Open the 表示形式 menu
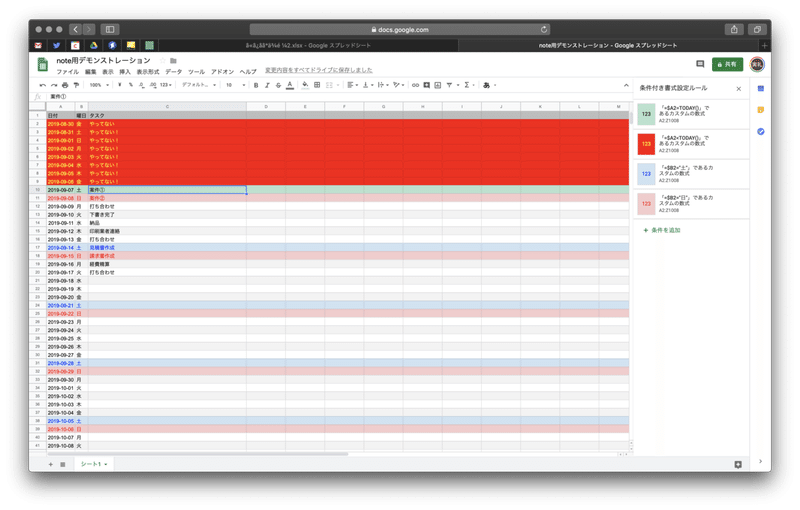 coord(147,72)
